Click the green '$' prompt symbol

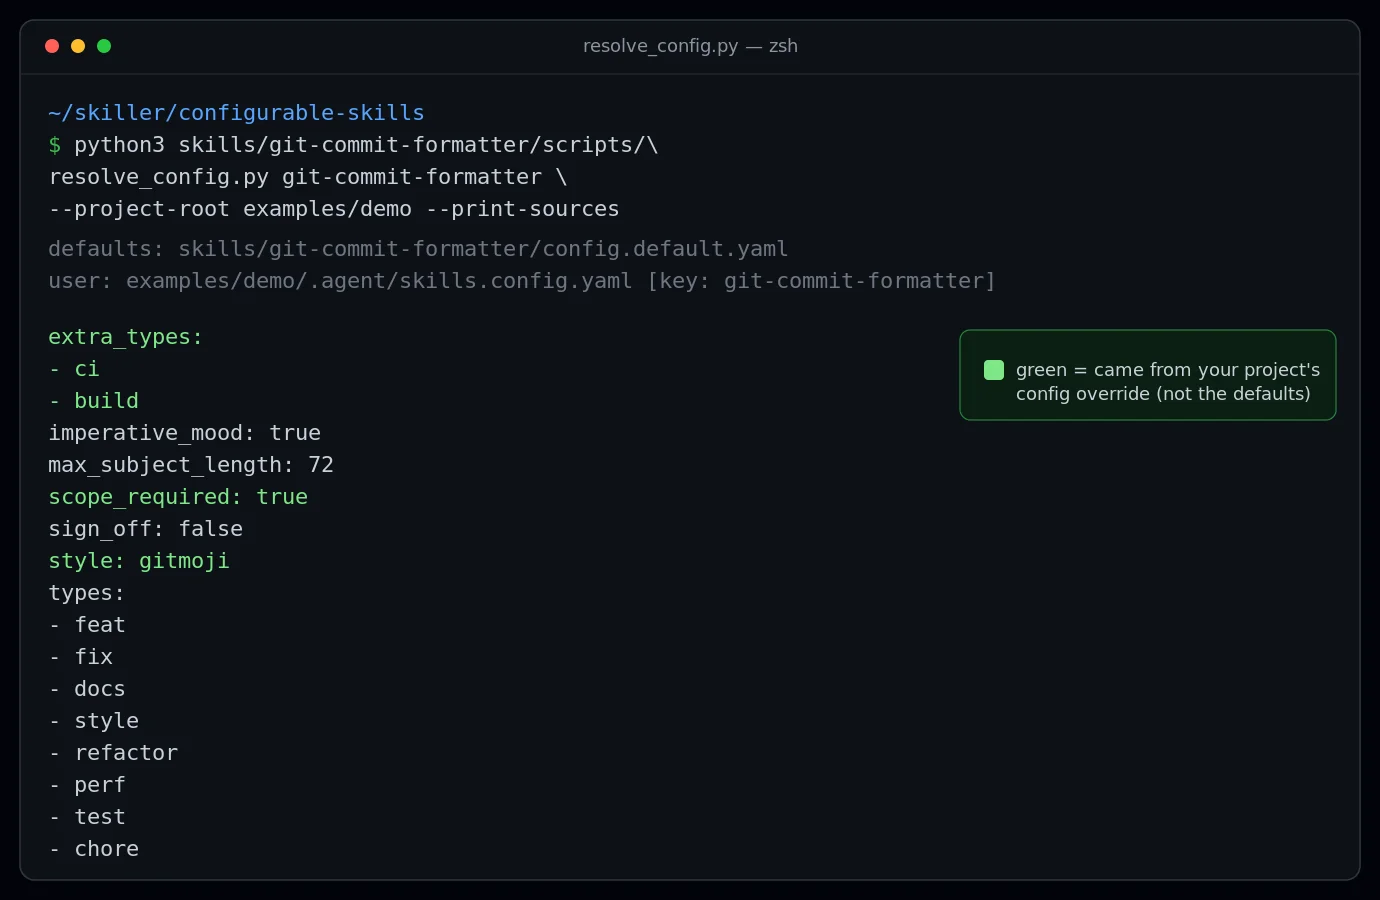55,145
